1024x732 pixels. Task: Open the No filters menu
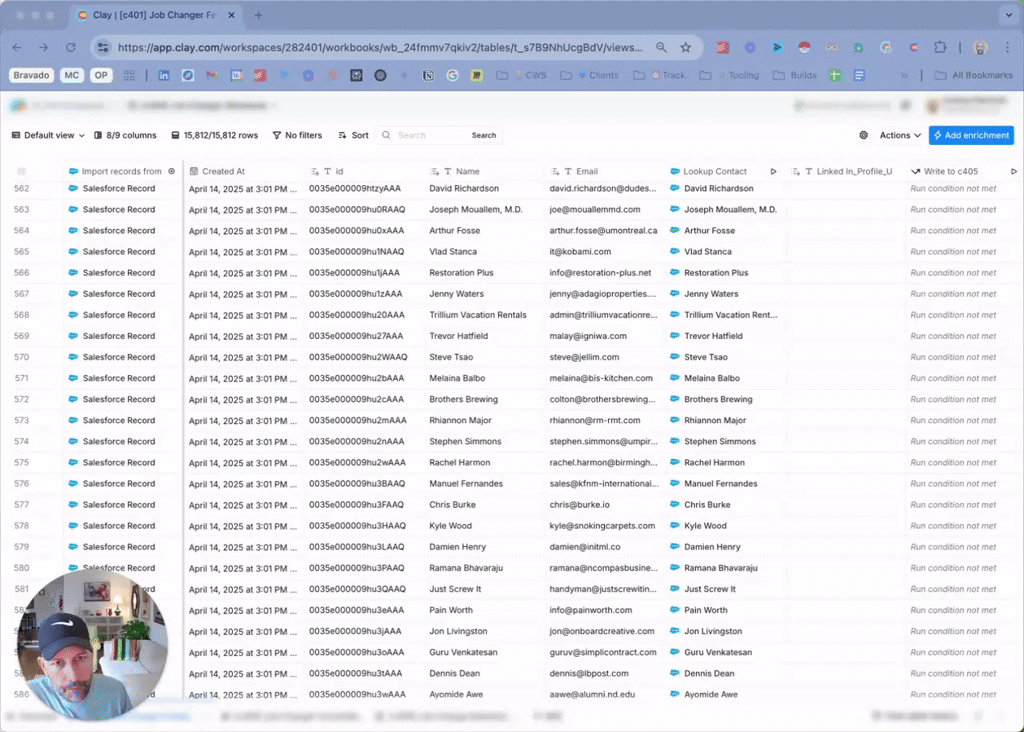(297, 135)
